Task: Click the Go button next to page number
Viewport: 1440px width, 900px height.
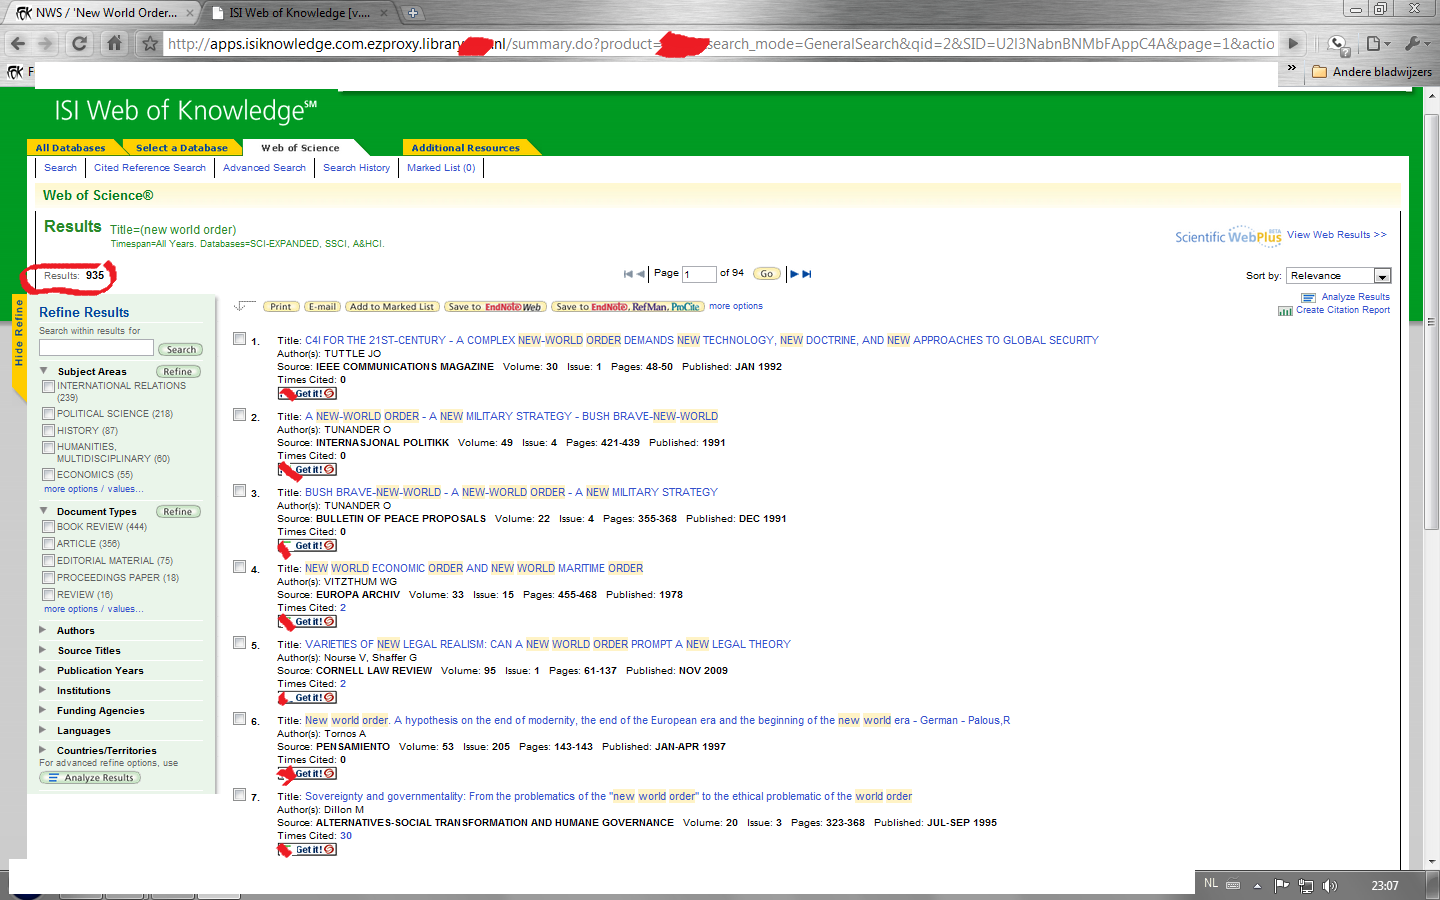Action: pos(767,274)
